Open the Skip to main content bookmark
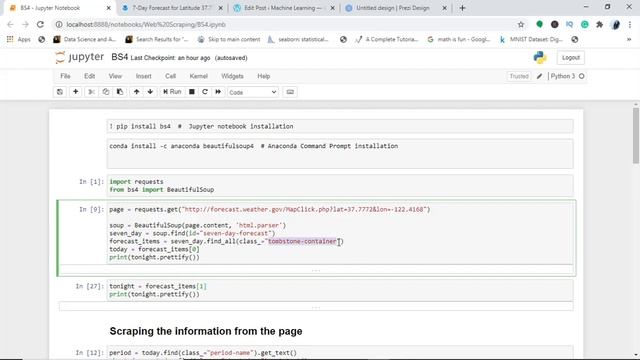This screenshot has height=360, width=640. pyautogui.click(x=229, y=40)
